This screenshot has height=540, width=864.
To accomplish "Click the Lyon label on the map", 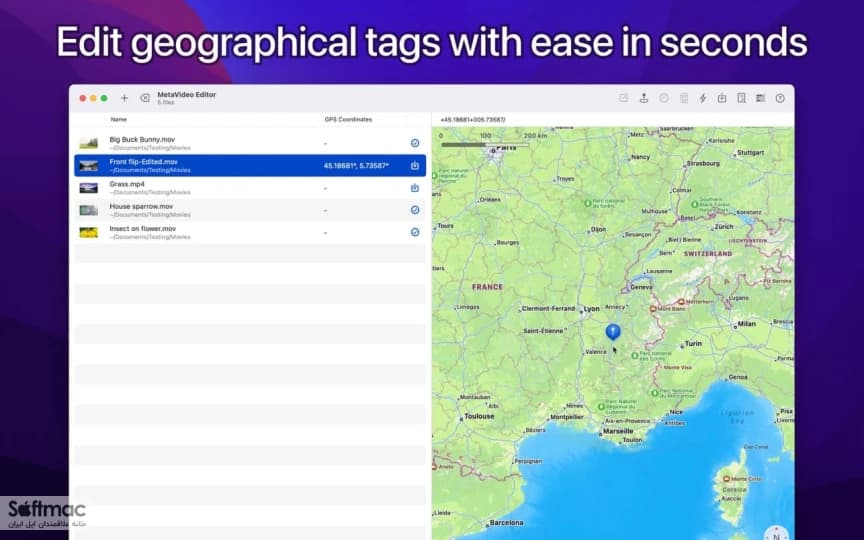I will tap(591, 309).
